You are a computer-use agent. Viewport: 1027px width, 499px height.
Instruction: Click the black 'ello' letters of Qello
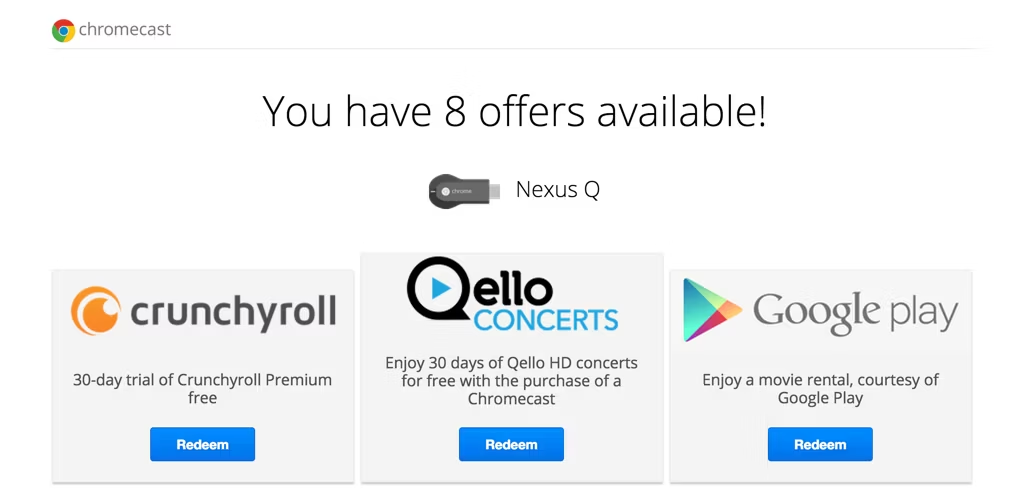(516, 287)
